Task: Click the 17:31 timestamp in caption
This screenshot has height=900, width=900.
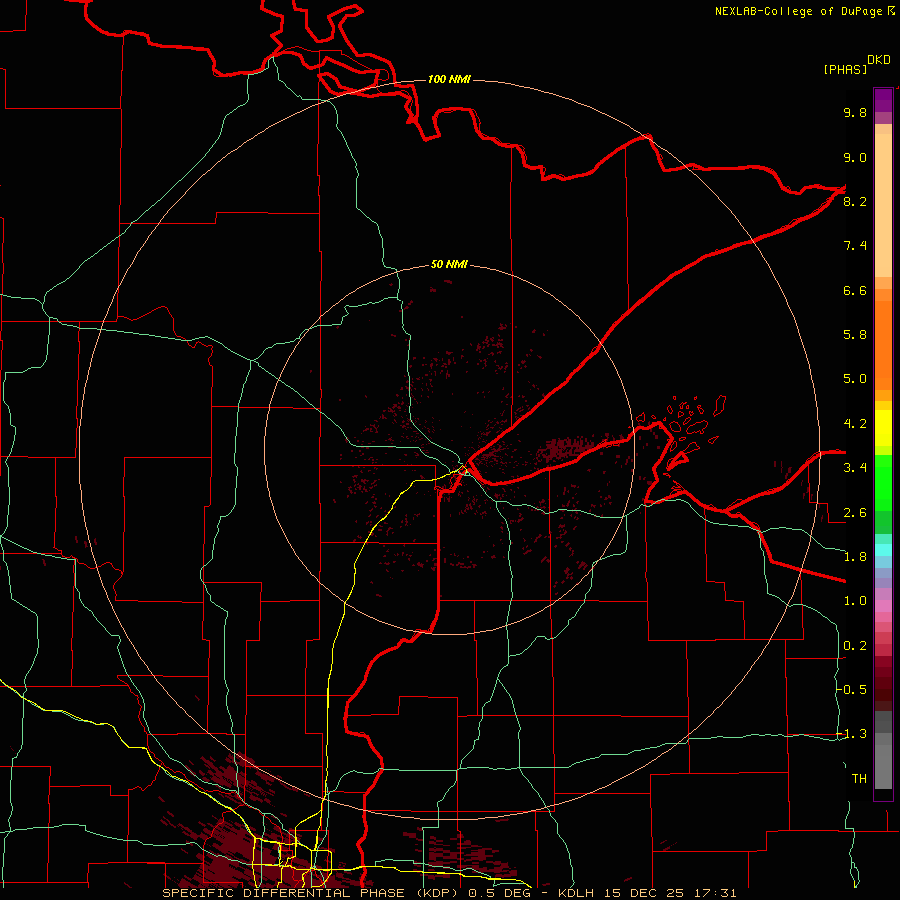Action: click(715, 893)
